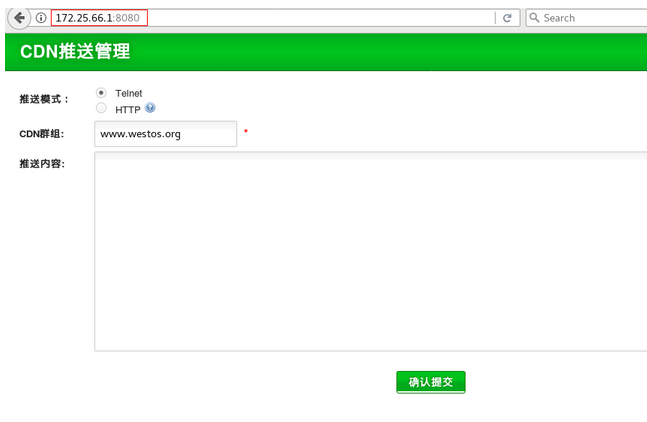Click the search magnifier icon

coord(534,18)
